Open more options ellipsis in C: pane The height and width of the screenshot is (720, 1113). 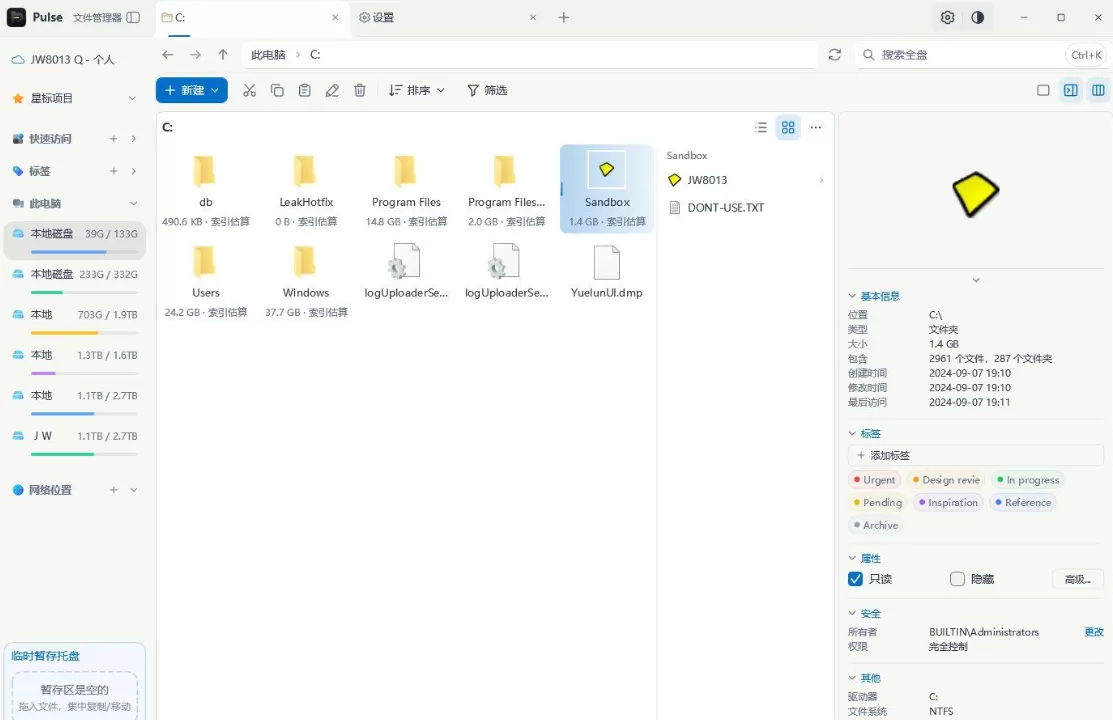(x=816, y=127)
